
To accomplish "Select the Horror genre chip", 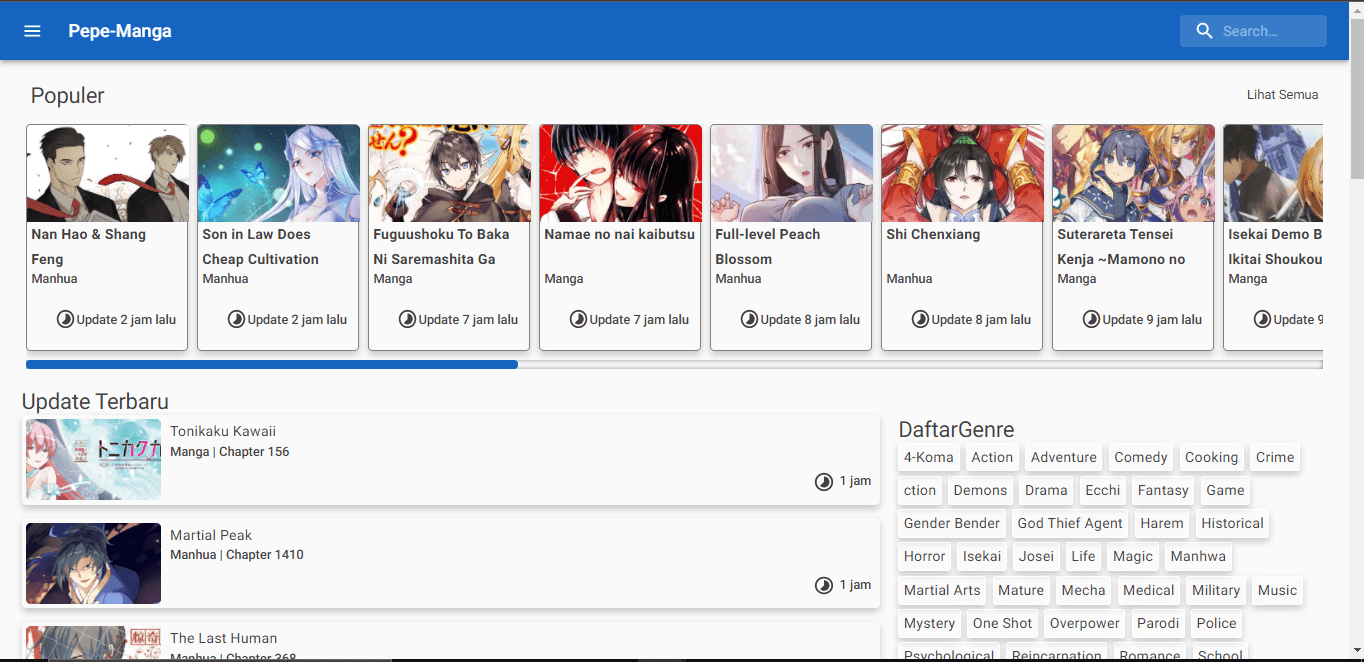I will click(x=925, y=556).
